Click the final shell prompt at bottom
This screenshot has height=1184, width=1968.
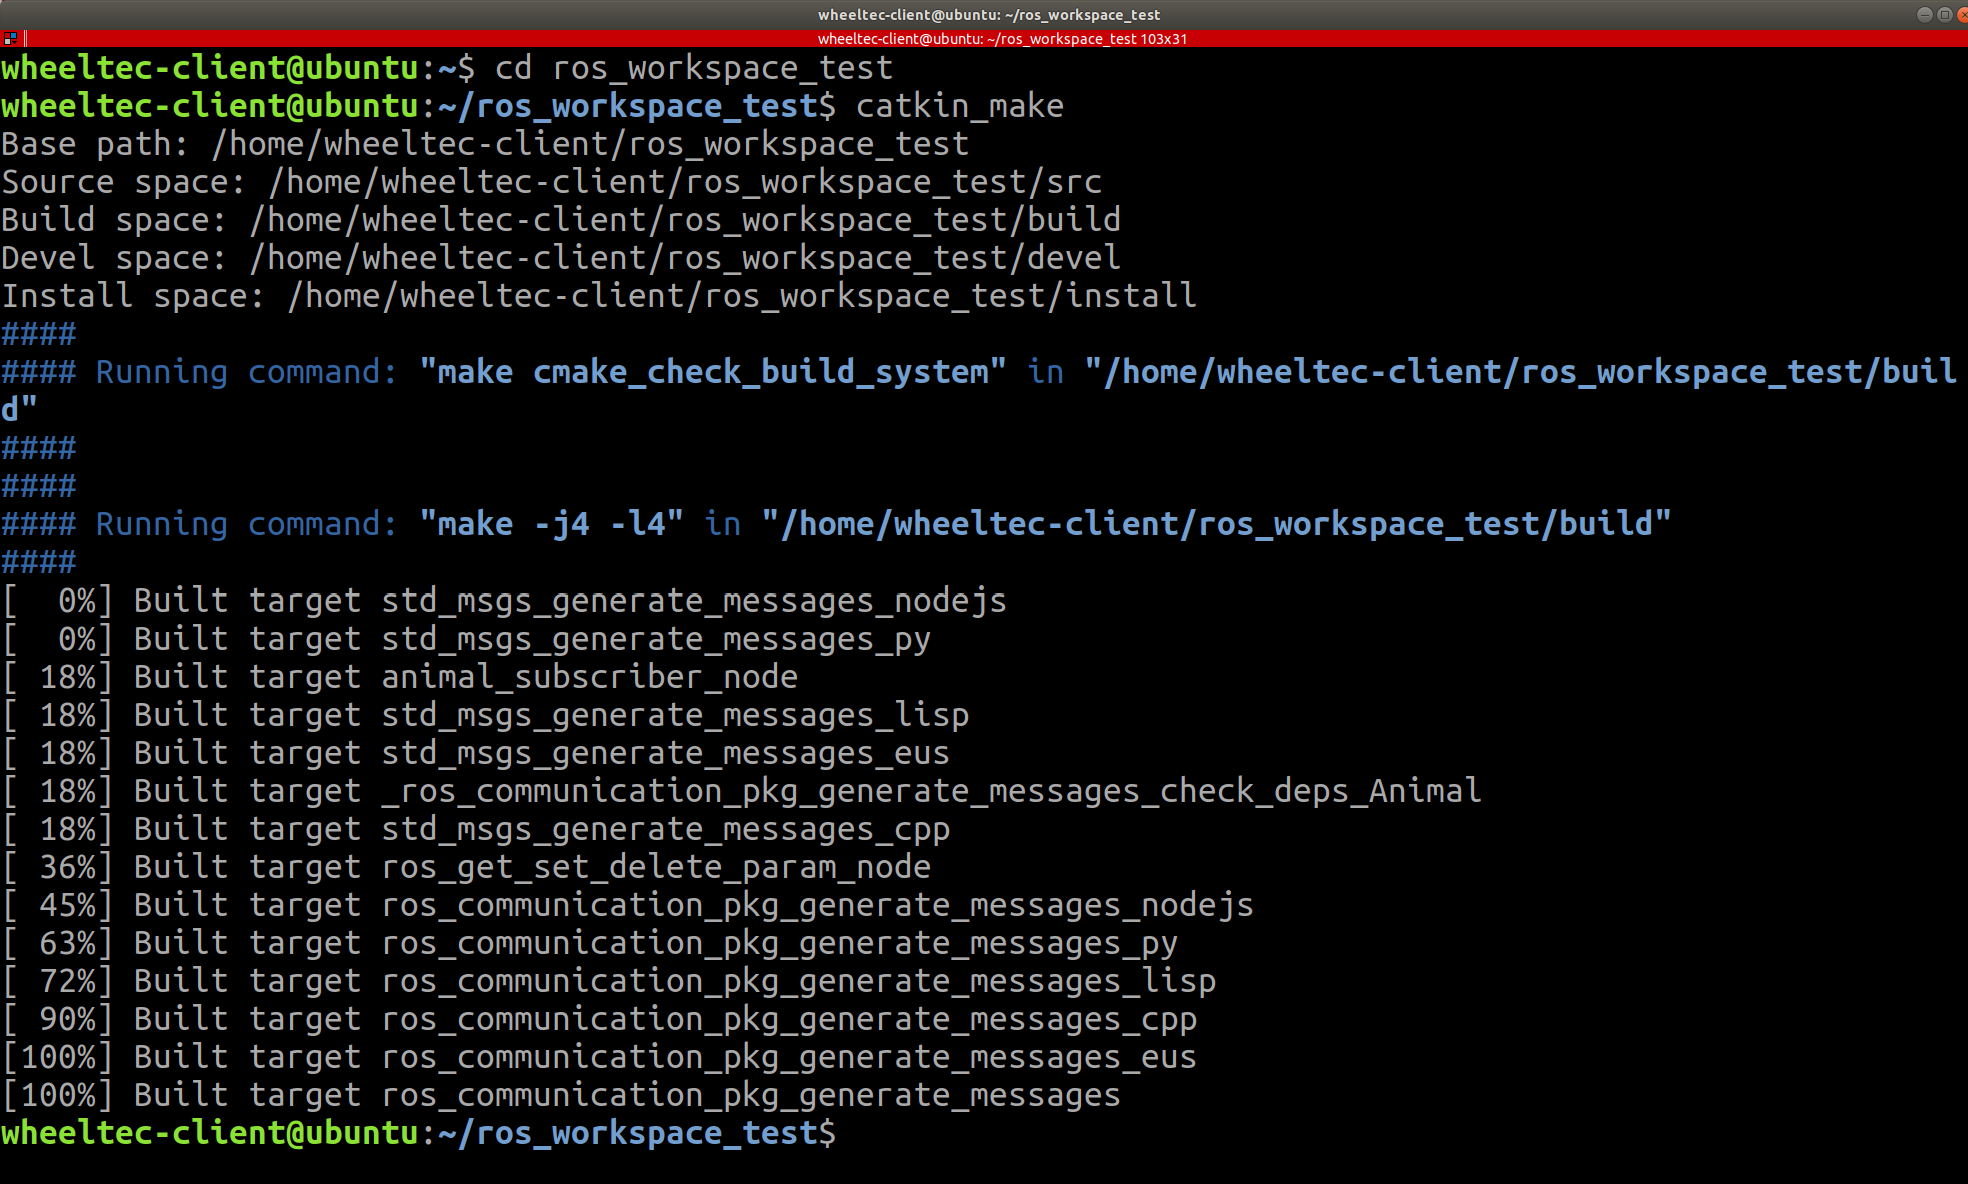[418, 1133]
